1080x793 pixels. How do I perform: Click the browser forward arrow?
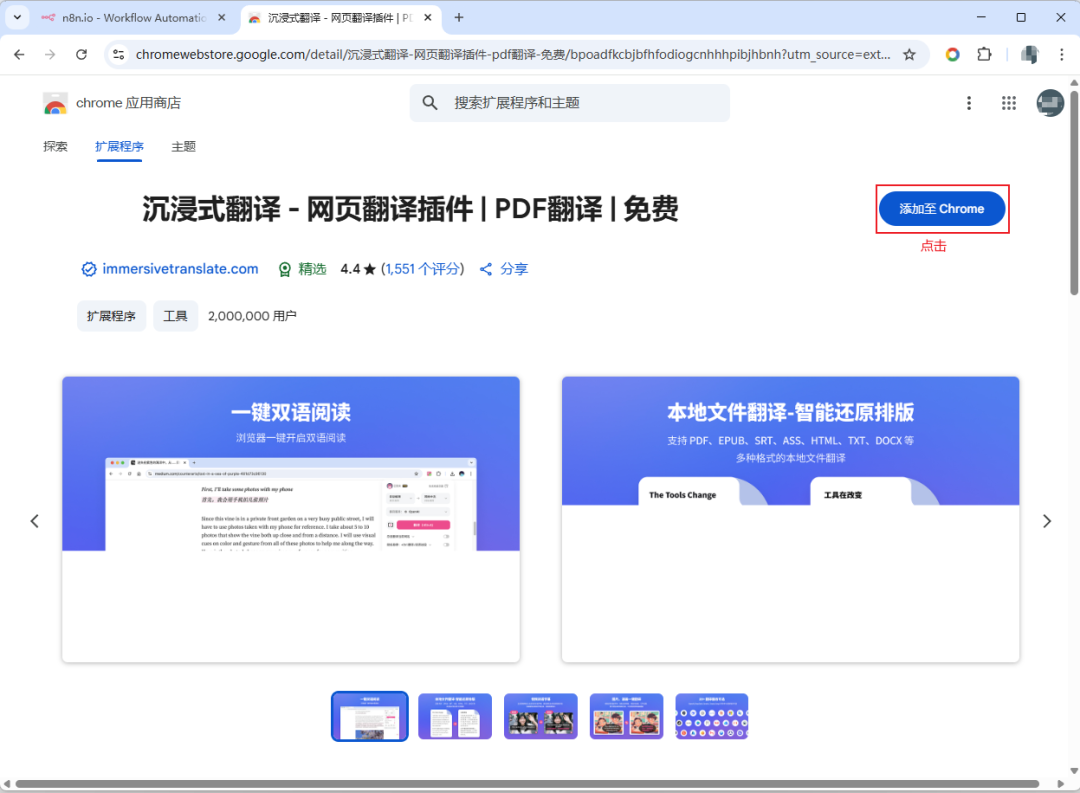(50, 54)
